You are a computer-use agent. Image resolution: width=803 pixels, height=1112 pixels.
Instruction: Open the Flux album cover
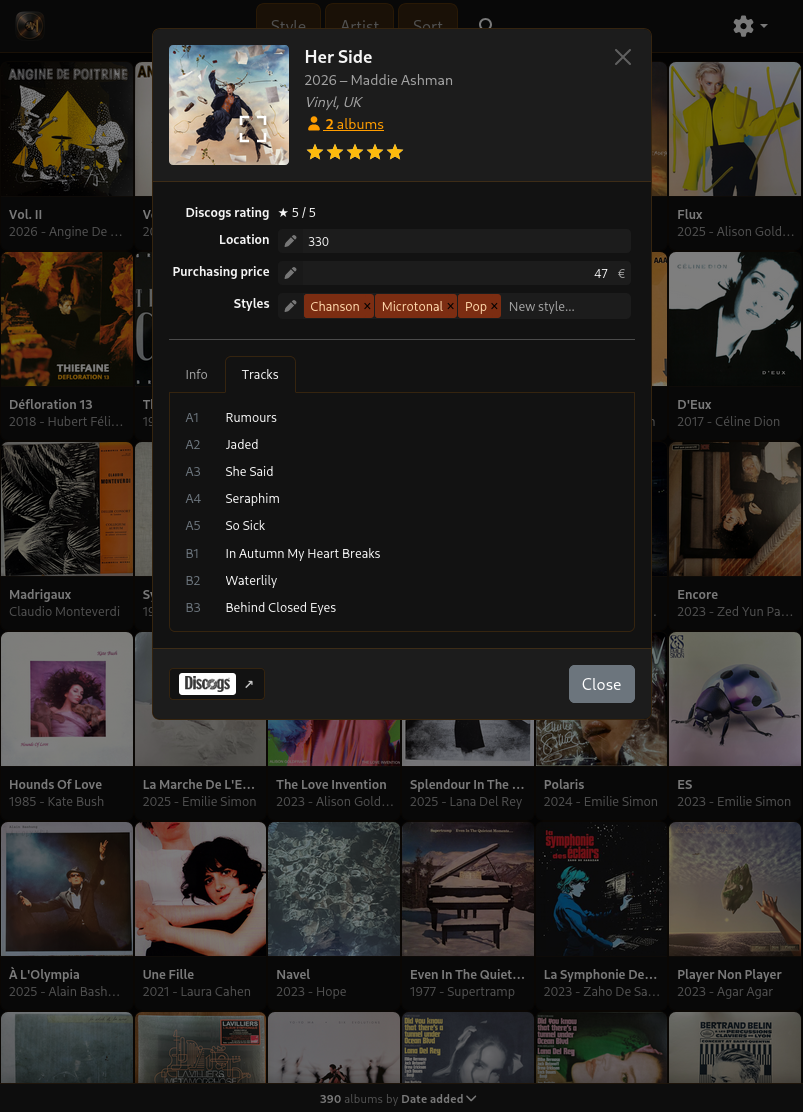[x=735, y=129]
